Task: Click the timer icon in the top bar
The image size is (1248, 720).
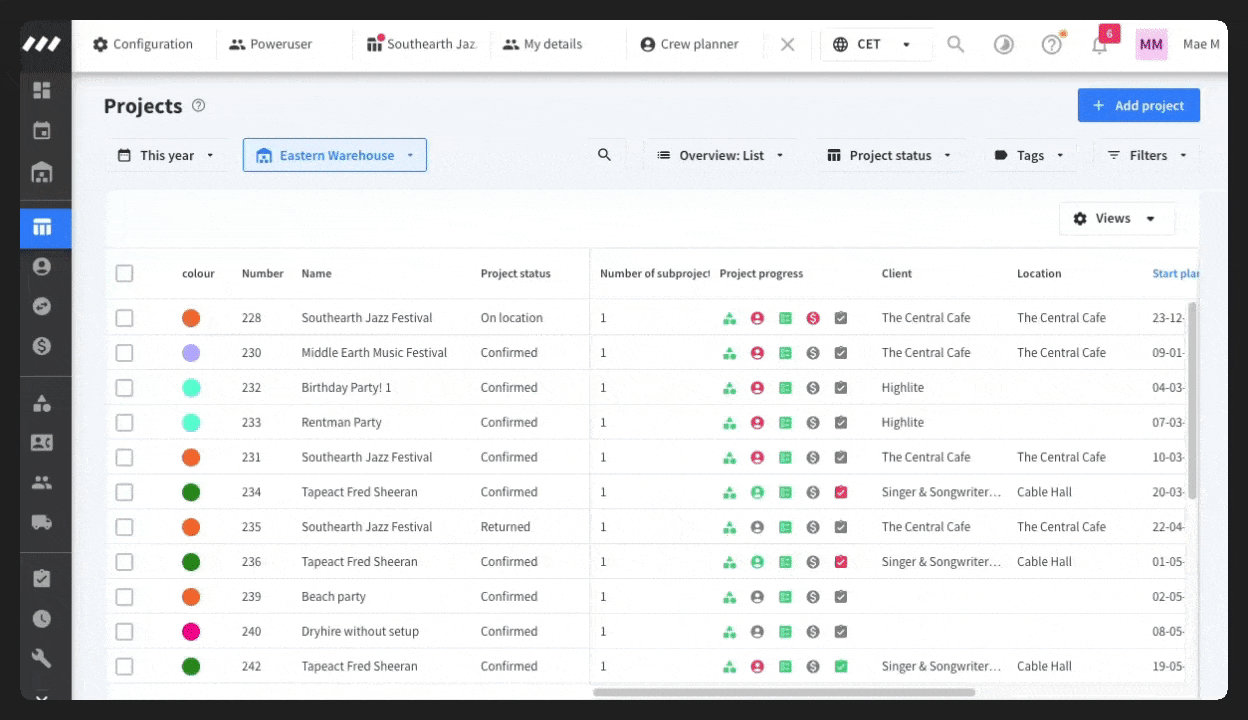Action: point(1003,45)
